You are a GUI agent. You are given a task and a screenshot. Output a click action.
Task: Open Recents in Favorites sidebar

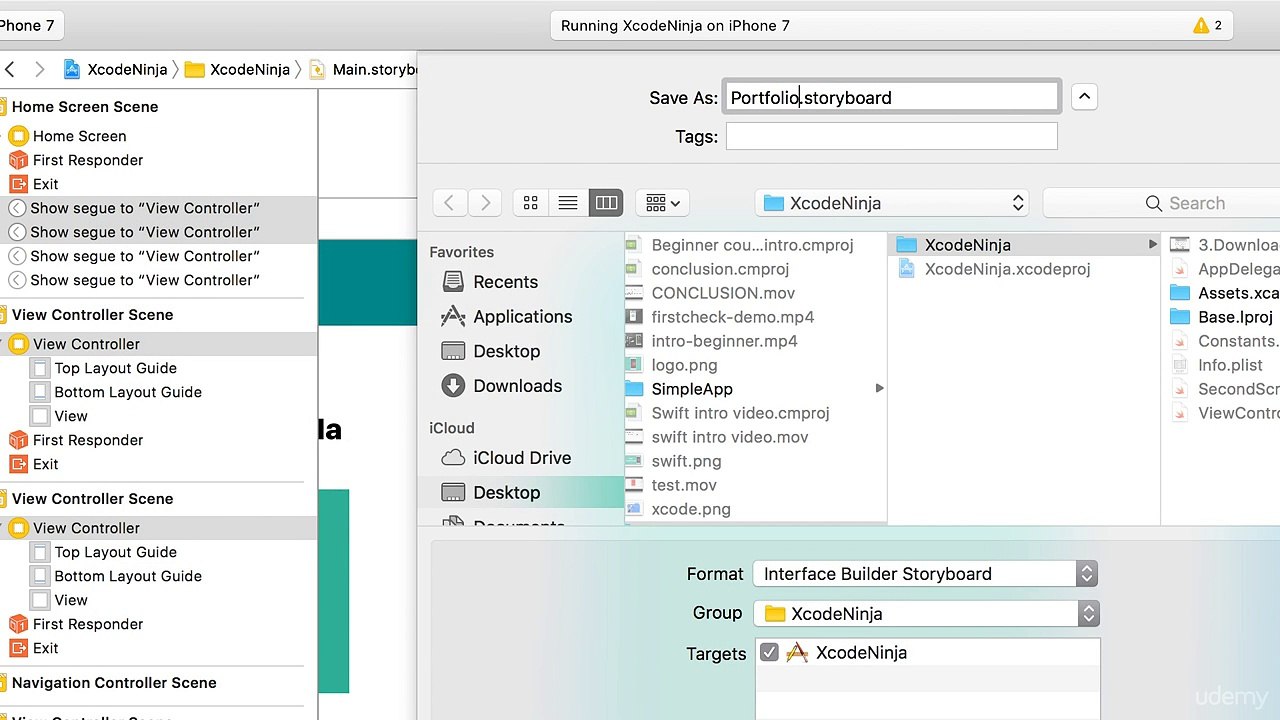coord(505,282)
